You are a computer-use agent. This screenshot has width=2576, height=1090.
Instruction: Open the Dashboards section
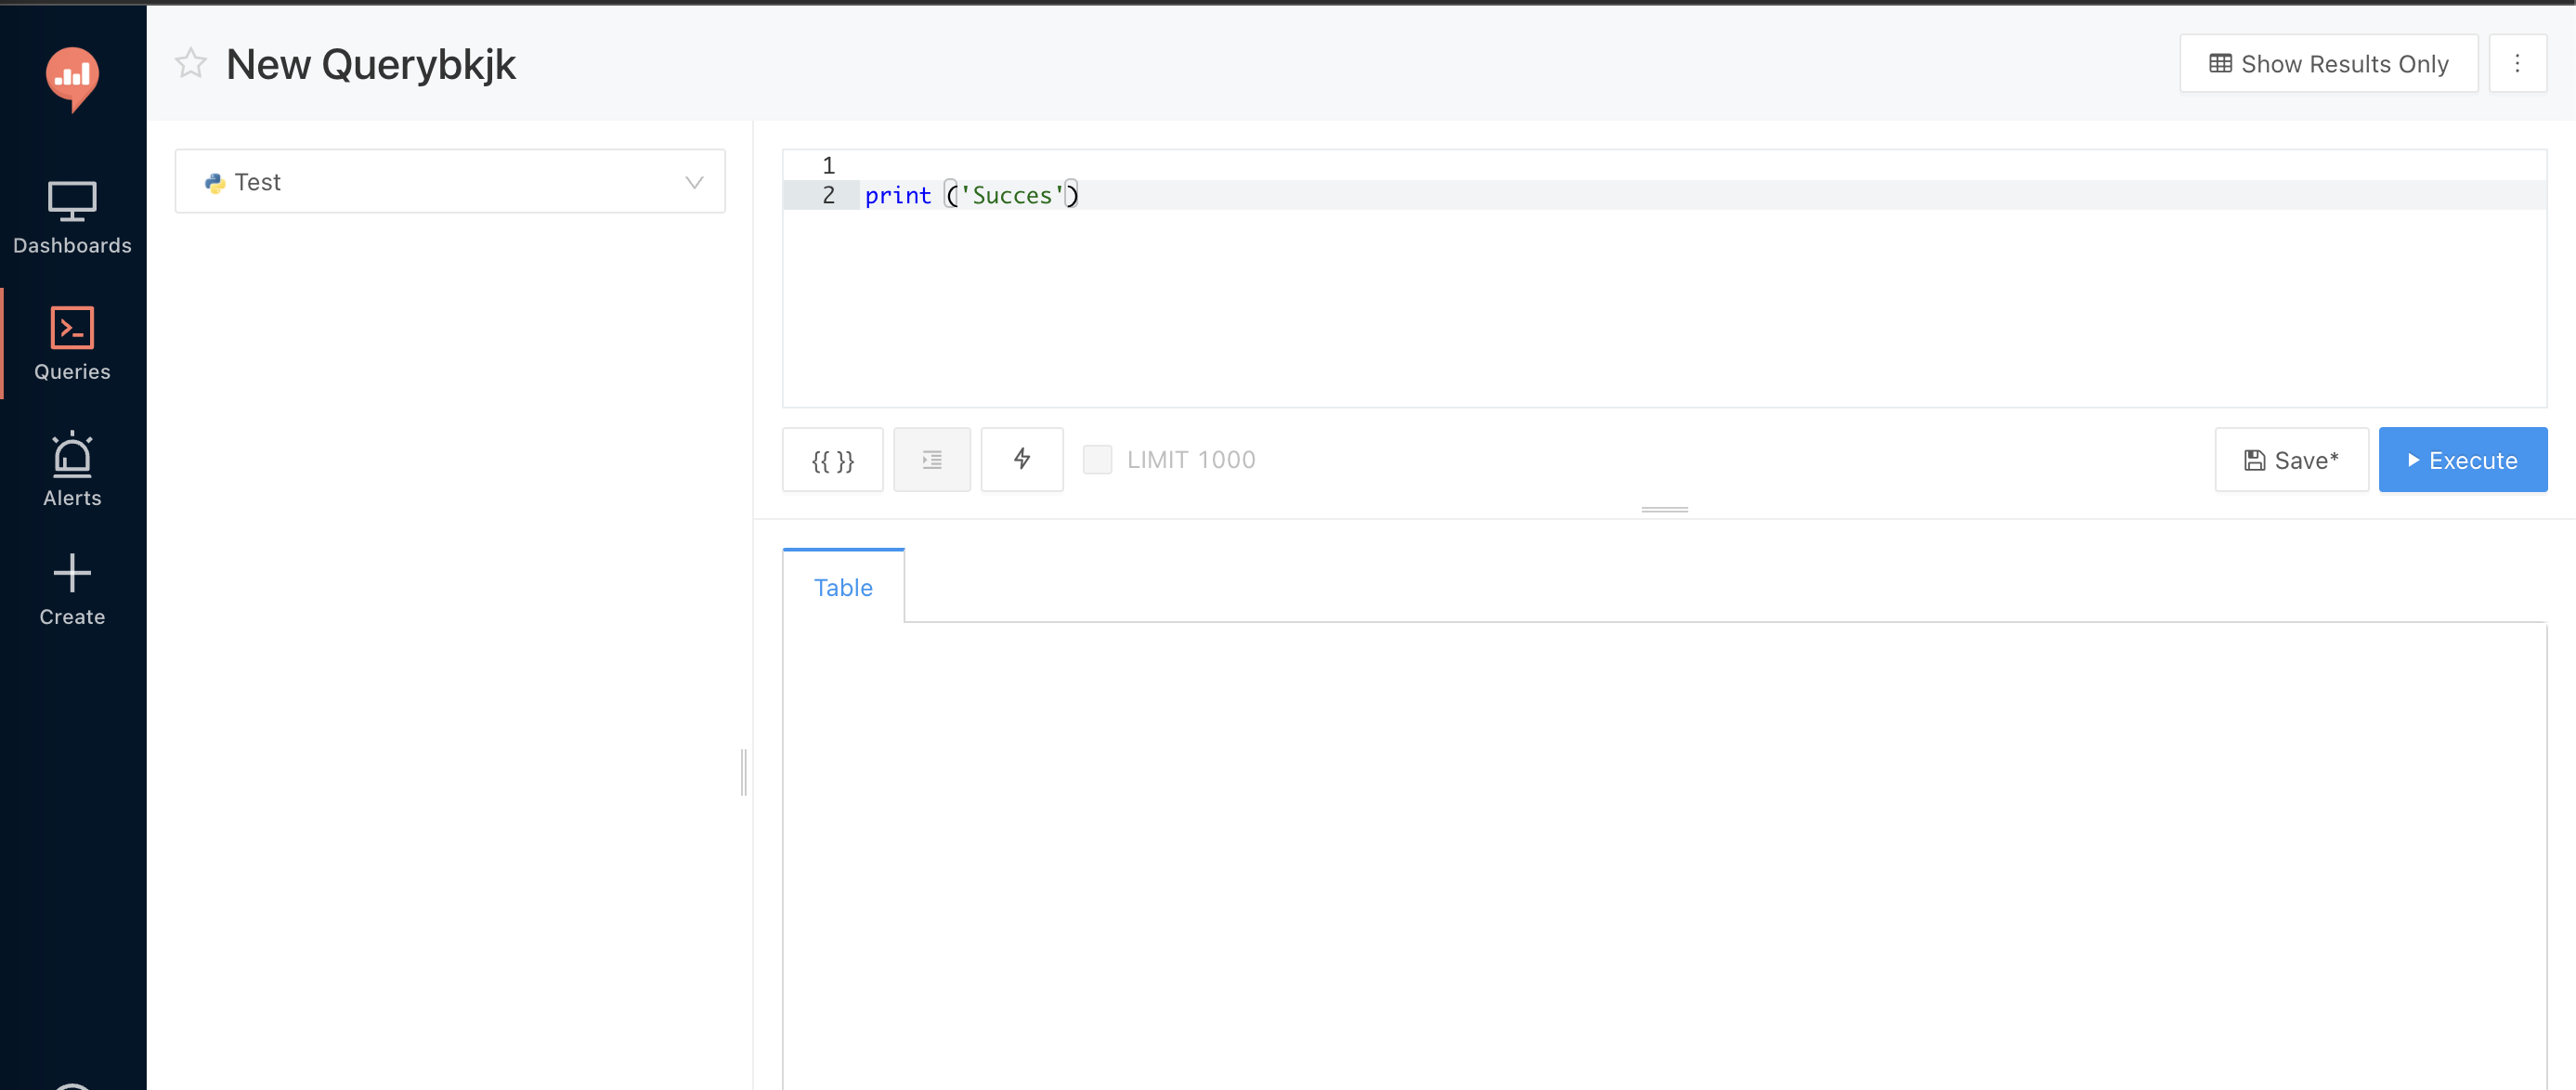(x=72, y=218)
